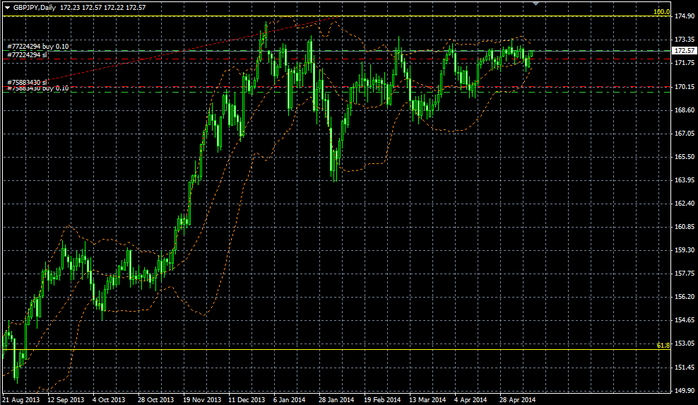Viewport: 698px width, 405px height.
Task: Click the Fibonacci 61.8 level label
Action: [663, 345]
